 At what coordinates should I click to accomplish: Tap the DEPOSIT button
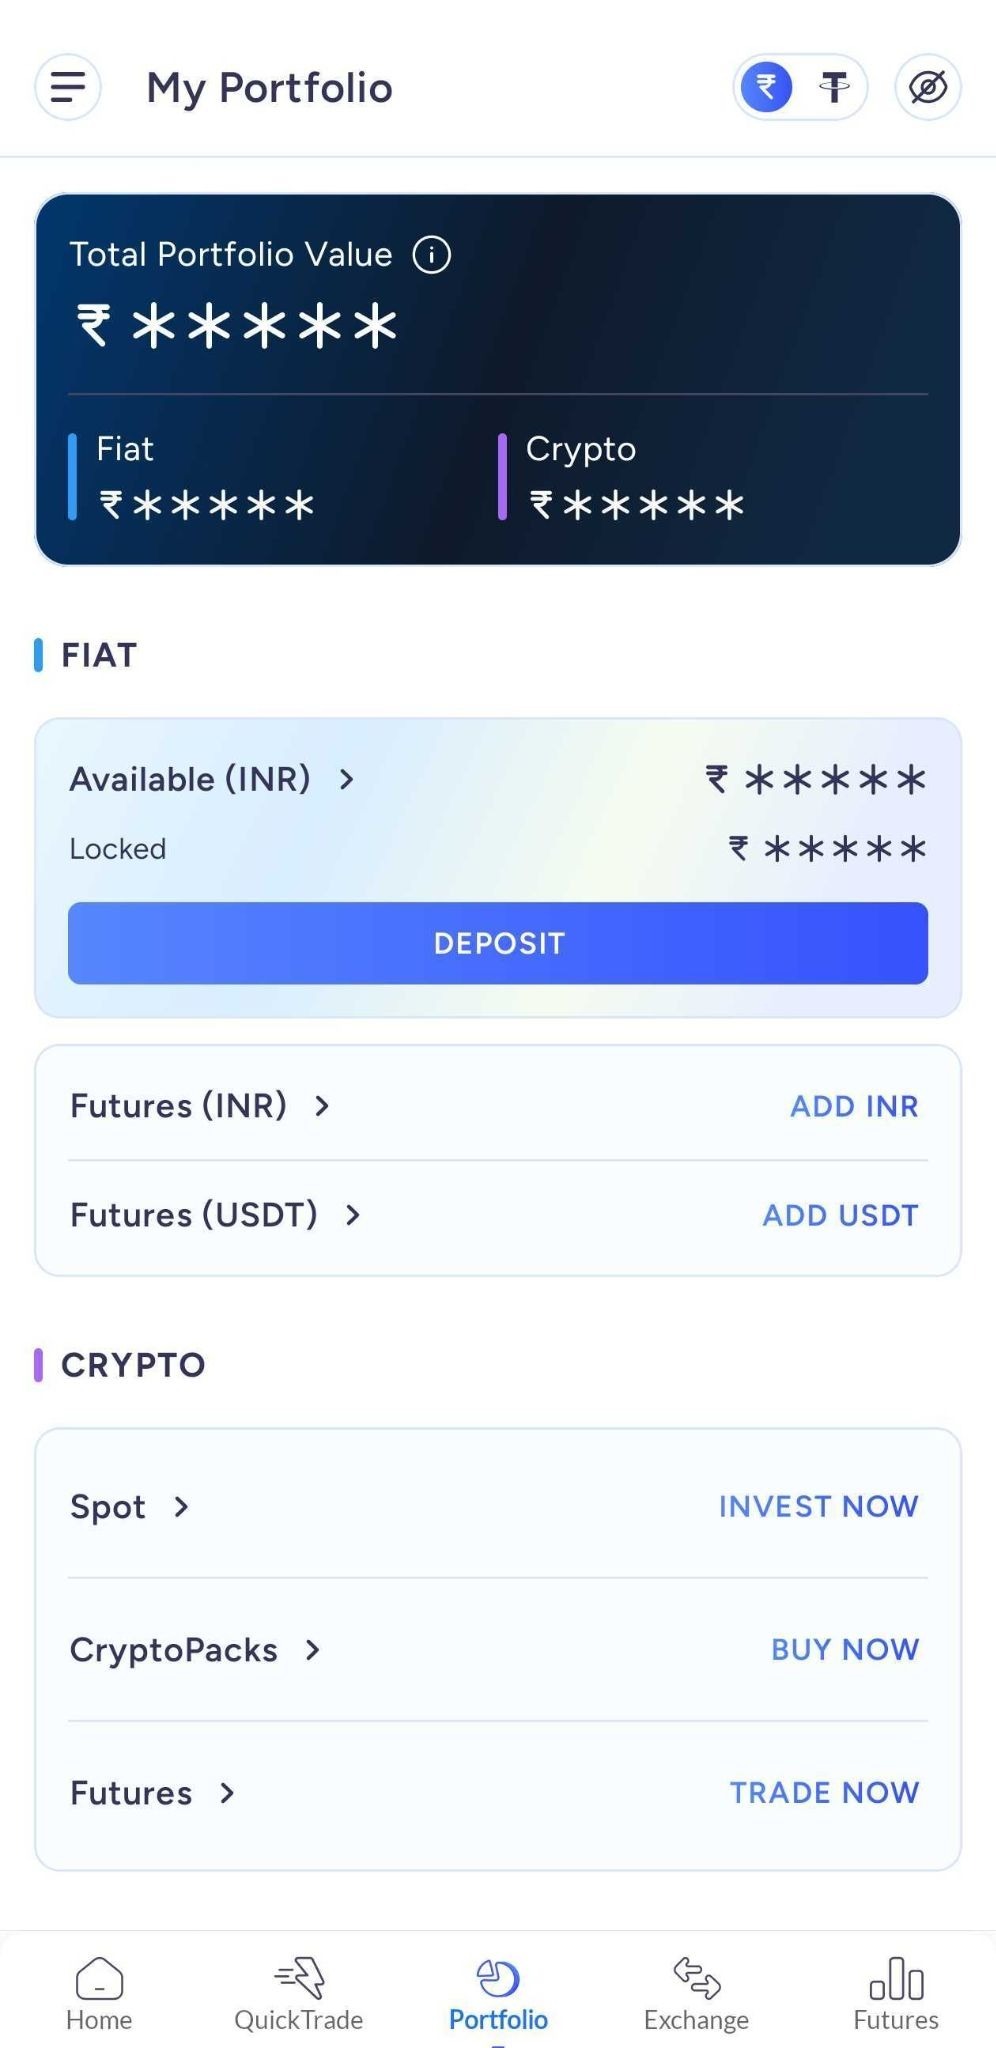[x=498, y=943]
